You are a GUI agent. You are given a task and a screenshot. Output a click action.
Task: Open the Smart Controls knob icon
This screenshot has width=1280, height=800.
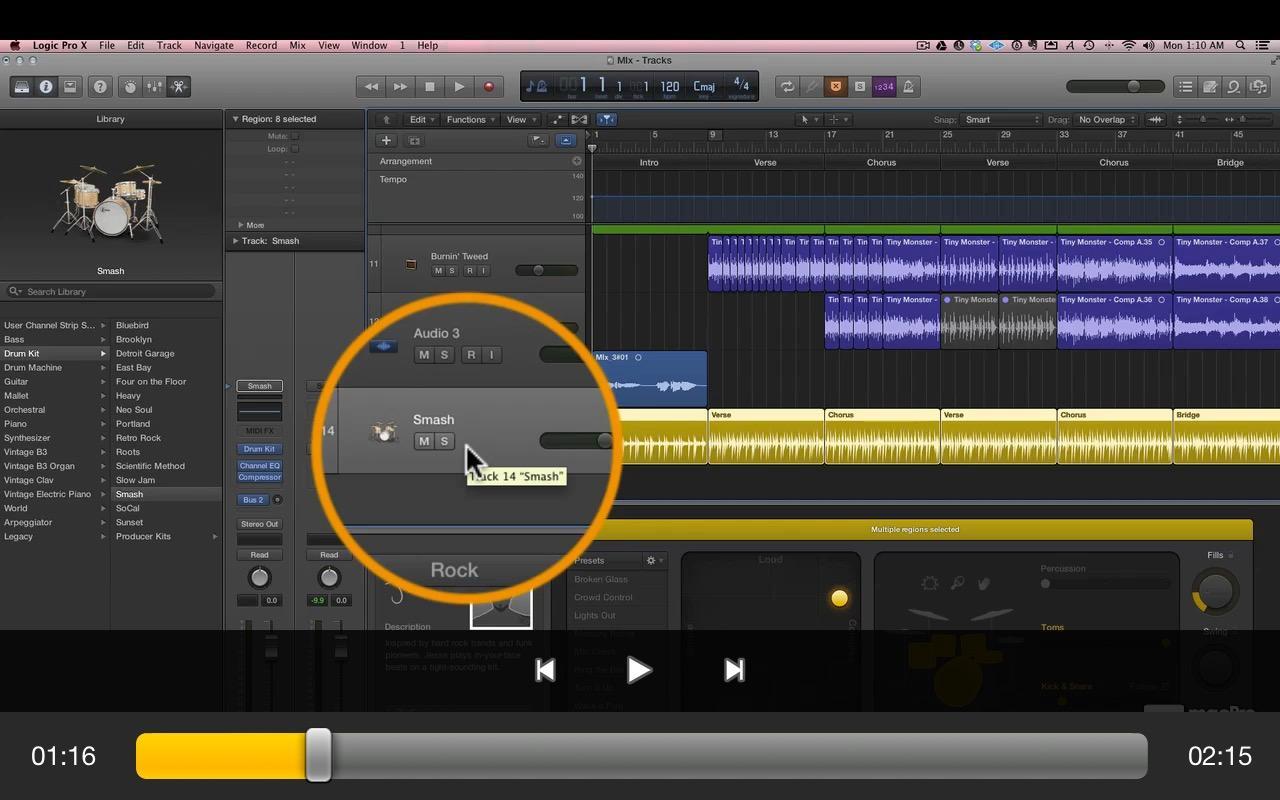tap(130, 87)
